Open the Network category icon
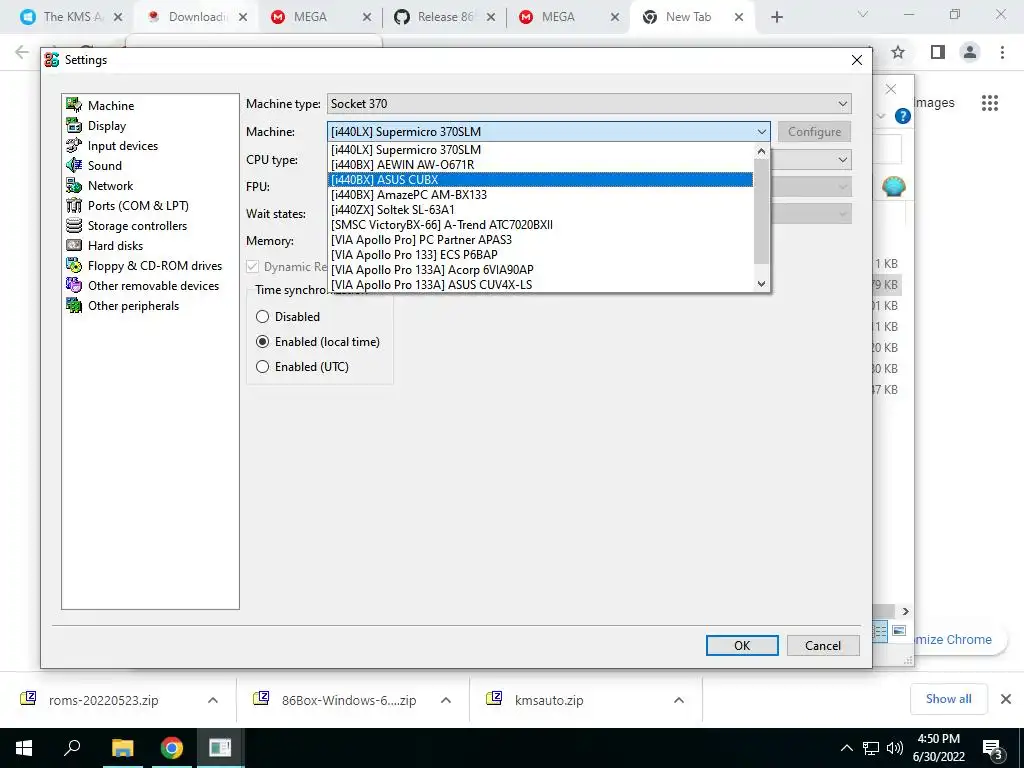Image resolution: width=1024 pixels, height=768 pixels. [x=74, y=185]
